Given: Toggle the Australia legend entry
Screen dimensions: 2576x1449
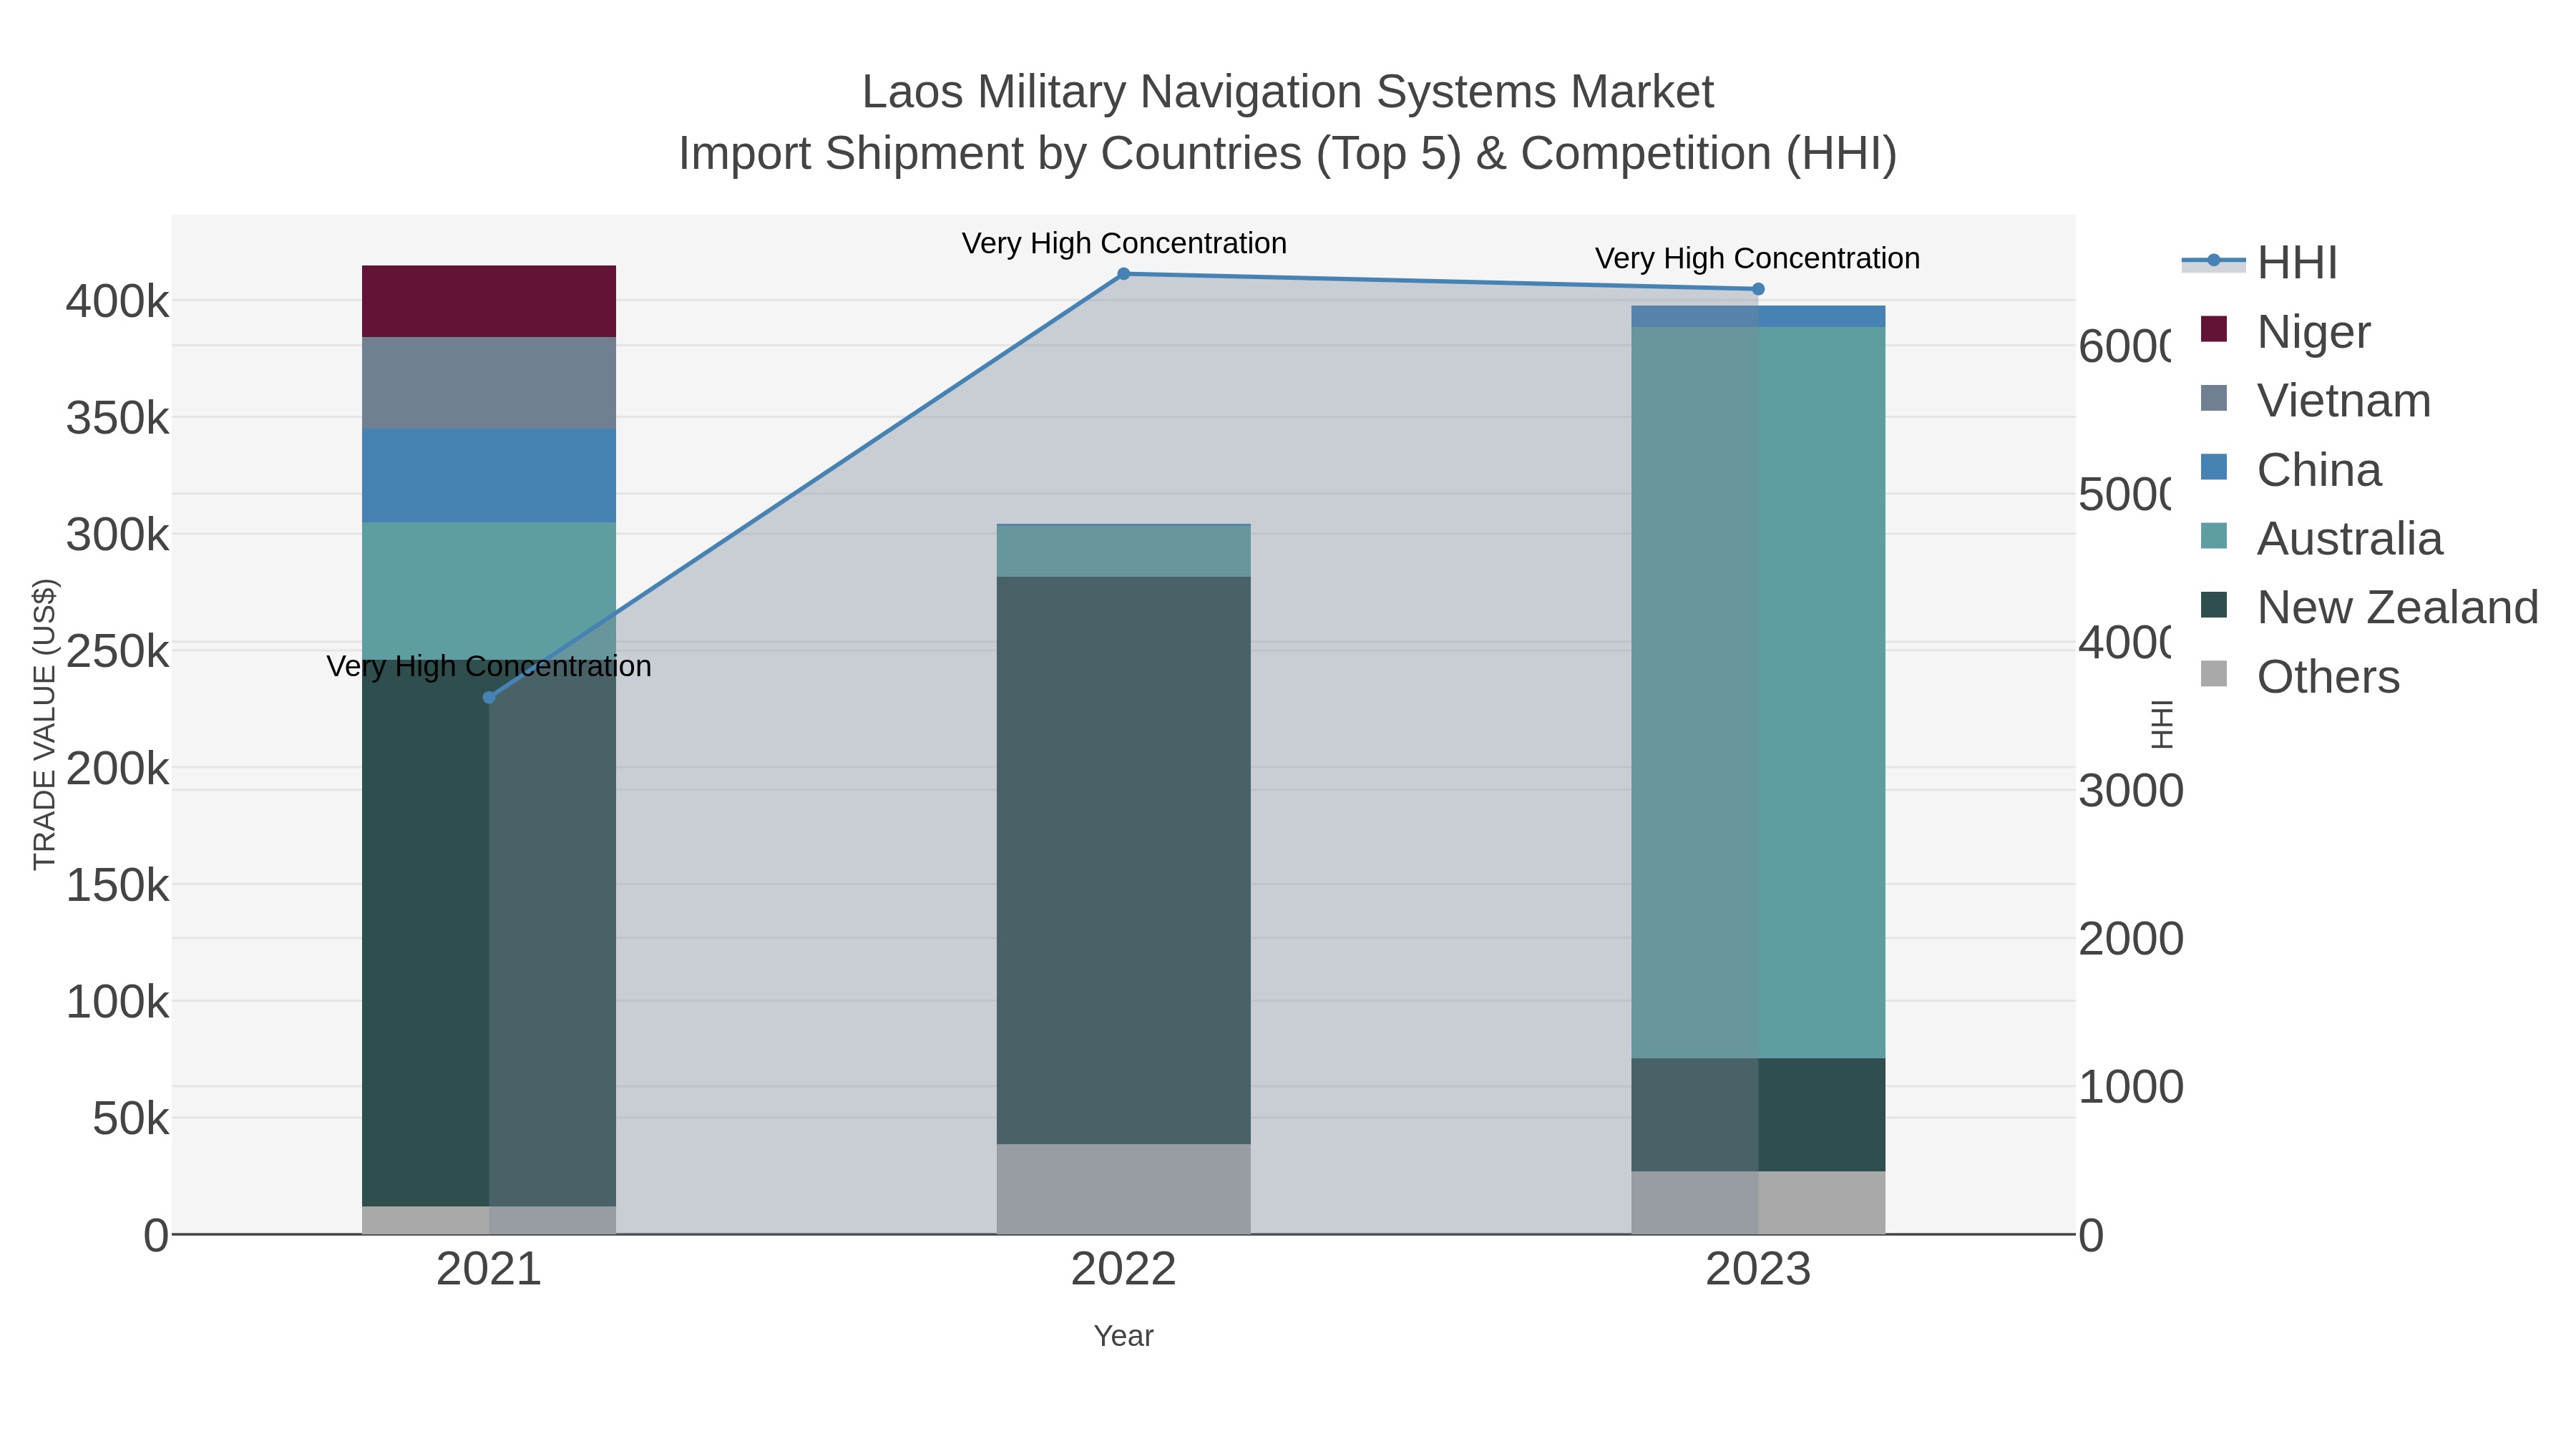Looking at the screenshot, I should pyautogui.click(x=2322, y=539).
